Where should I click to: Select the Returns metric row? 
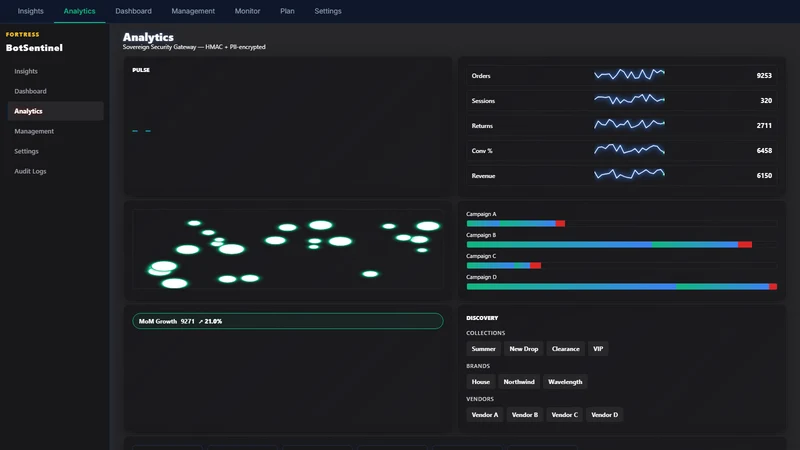621,126
